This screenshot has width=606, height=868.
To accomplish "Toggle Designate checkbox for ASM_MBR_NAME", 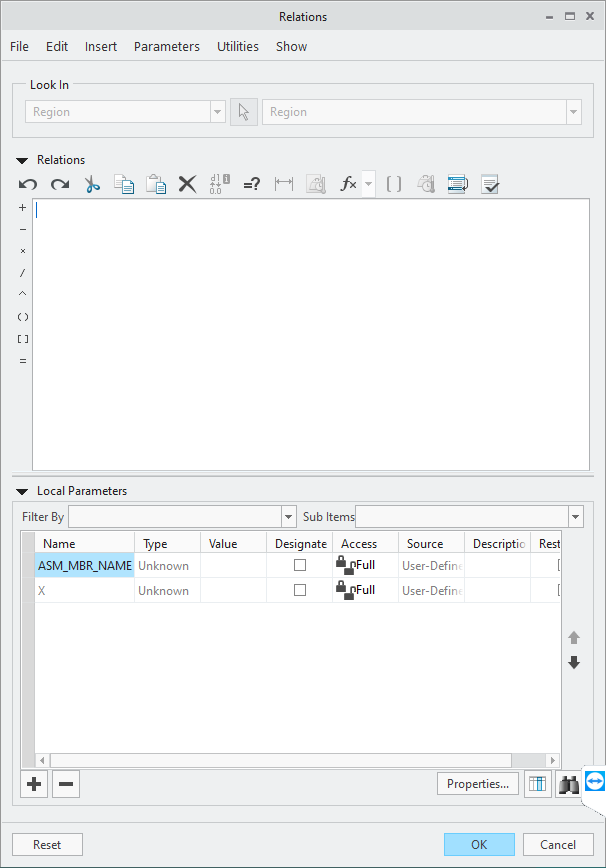I will 300,566.
